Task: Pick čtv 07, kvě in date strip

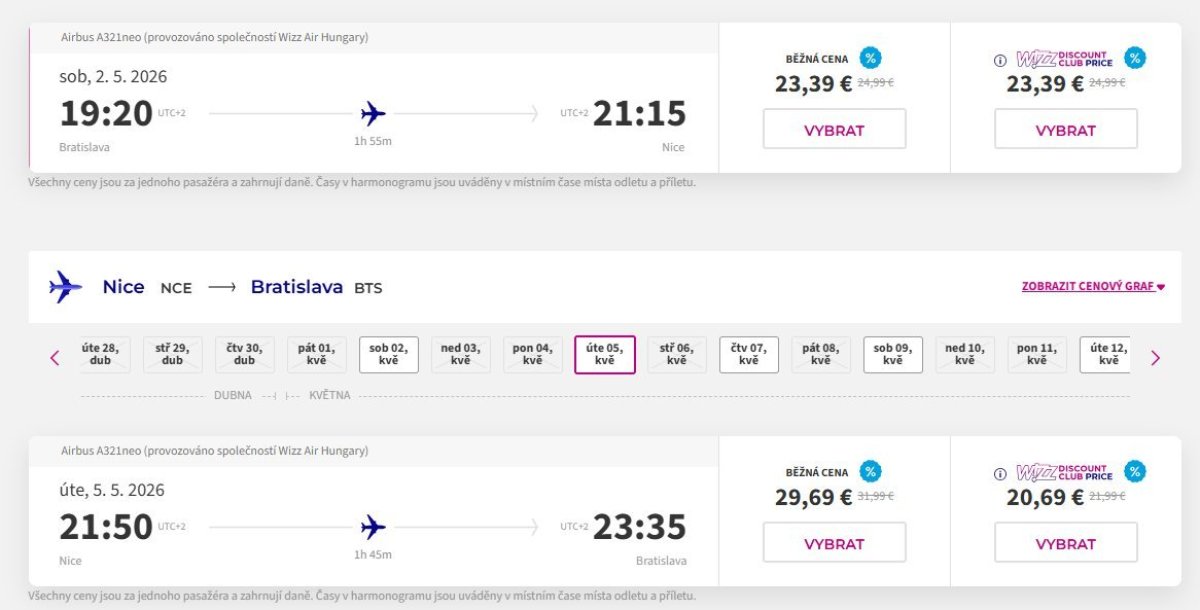Action: point(748,354)
